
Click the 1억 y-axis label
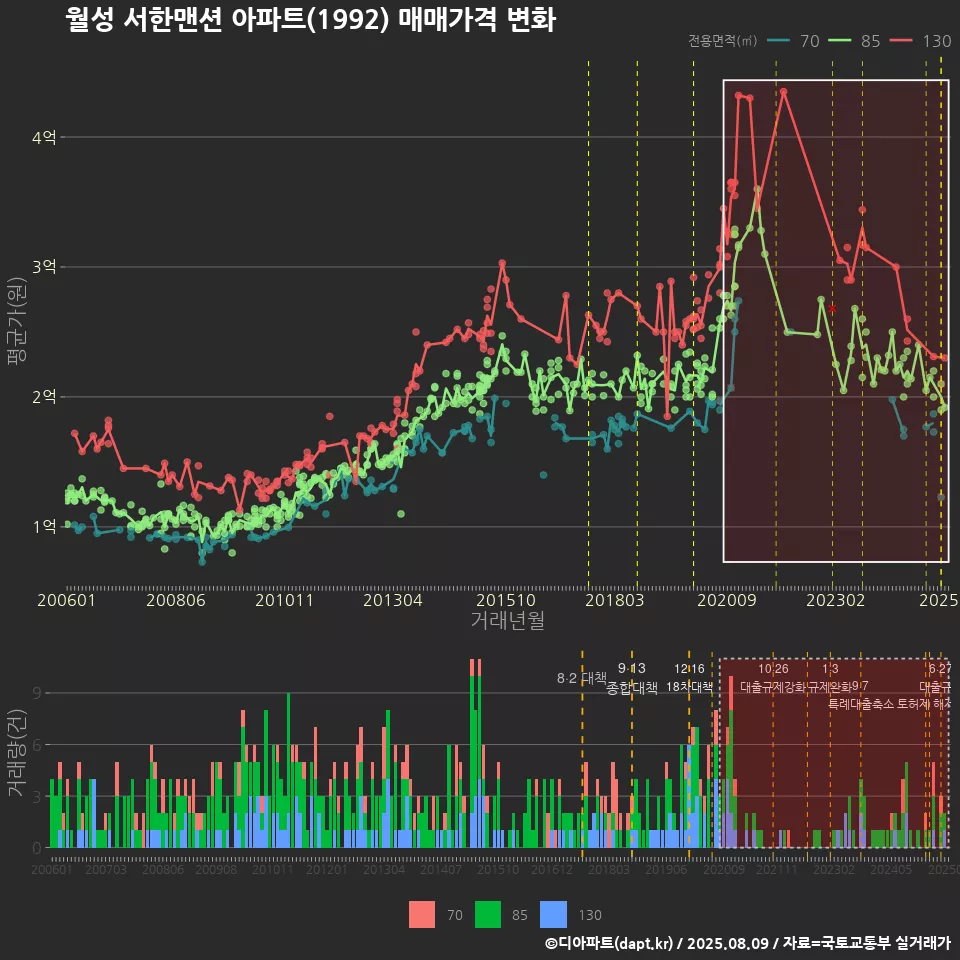pos(44,527)
